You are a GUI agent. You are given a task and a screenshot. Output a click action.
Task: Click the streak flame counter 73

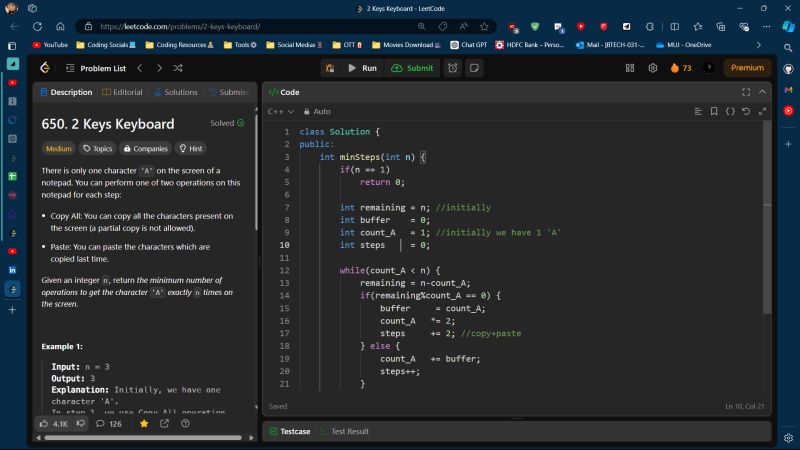[x=681, y=68]
